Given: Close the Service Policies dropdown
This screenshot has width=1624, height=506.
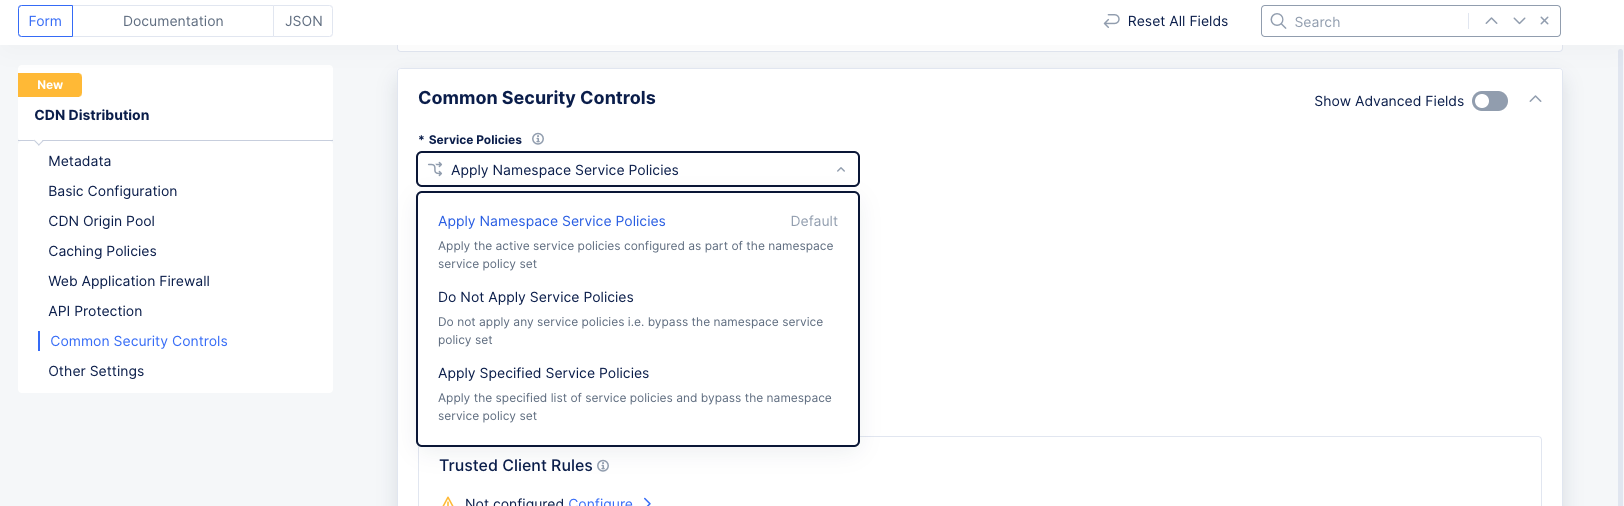Looking at the screenshot, I should [840, 170].
